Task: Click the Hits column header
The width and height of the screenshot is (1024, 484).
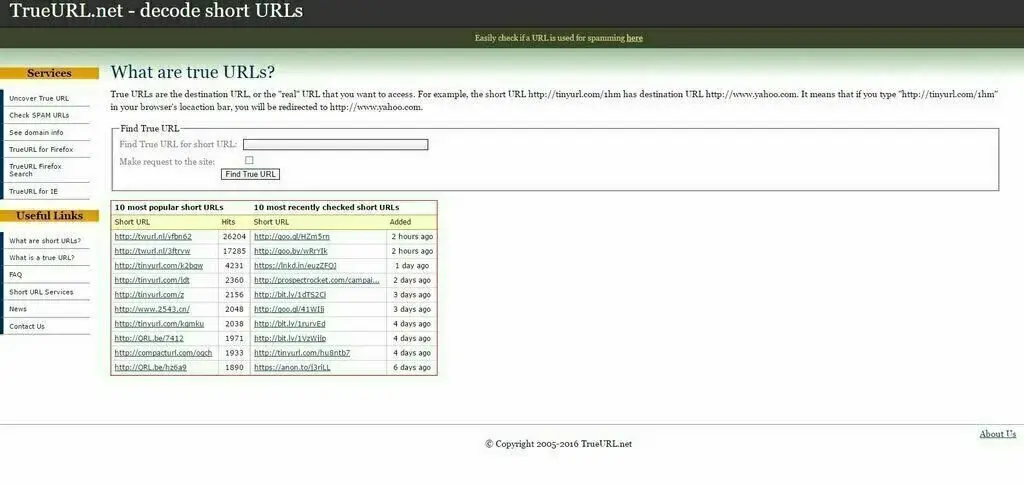Action: [228, 222]
